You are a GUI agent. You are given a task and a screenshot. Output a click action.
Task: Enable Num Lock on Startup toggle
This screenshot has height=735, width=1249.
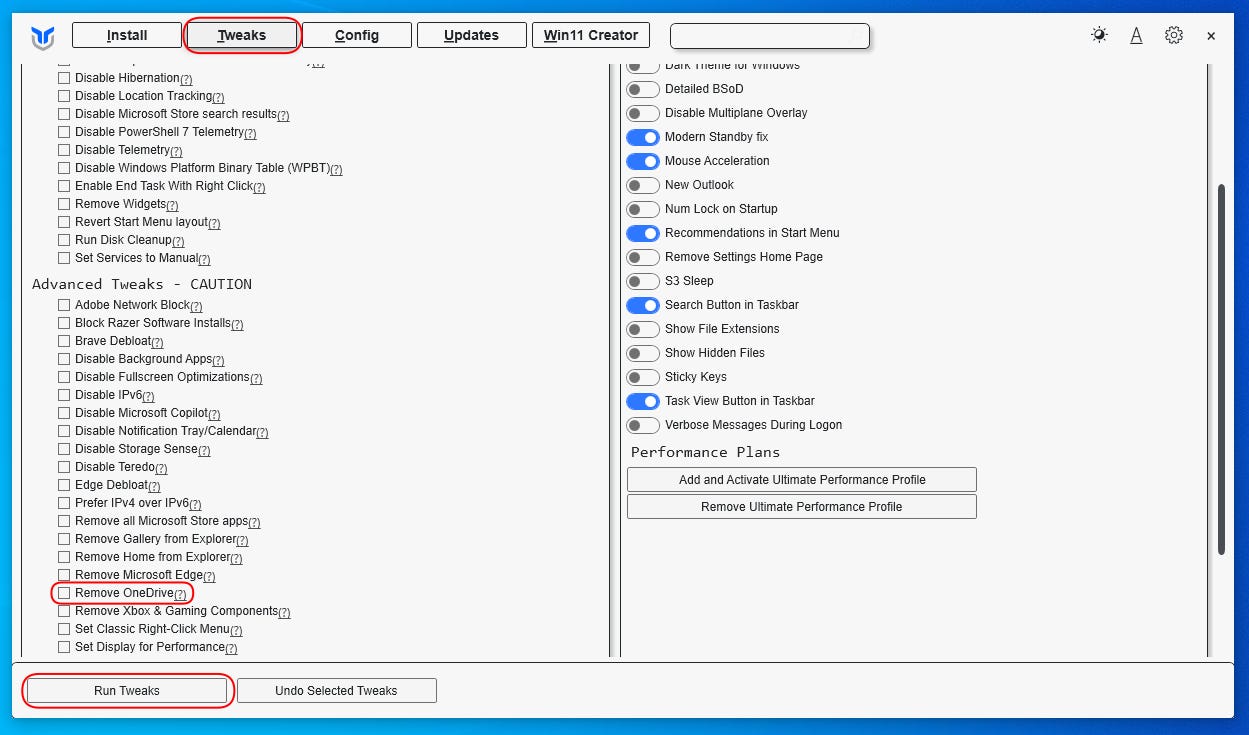click(x=643, y=209)
